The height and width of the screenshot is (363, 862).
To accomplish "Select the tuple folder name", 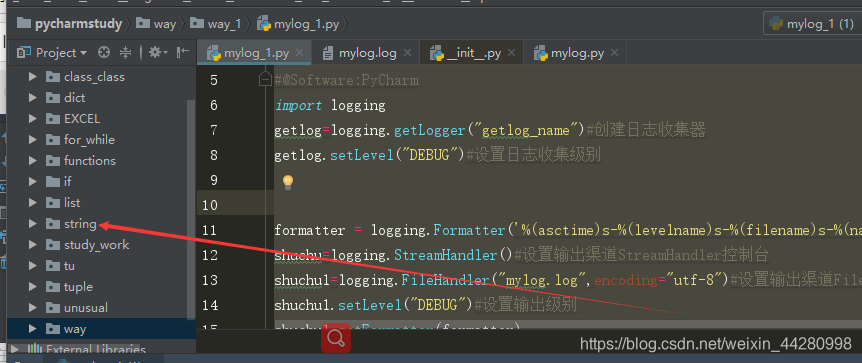I will coord(78,287).
